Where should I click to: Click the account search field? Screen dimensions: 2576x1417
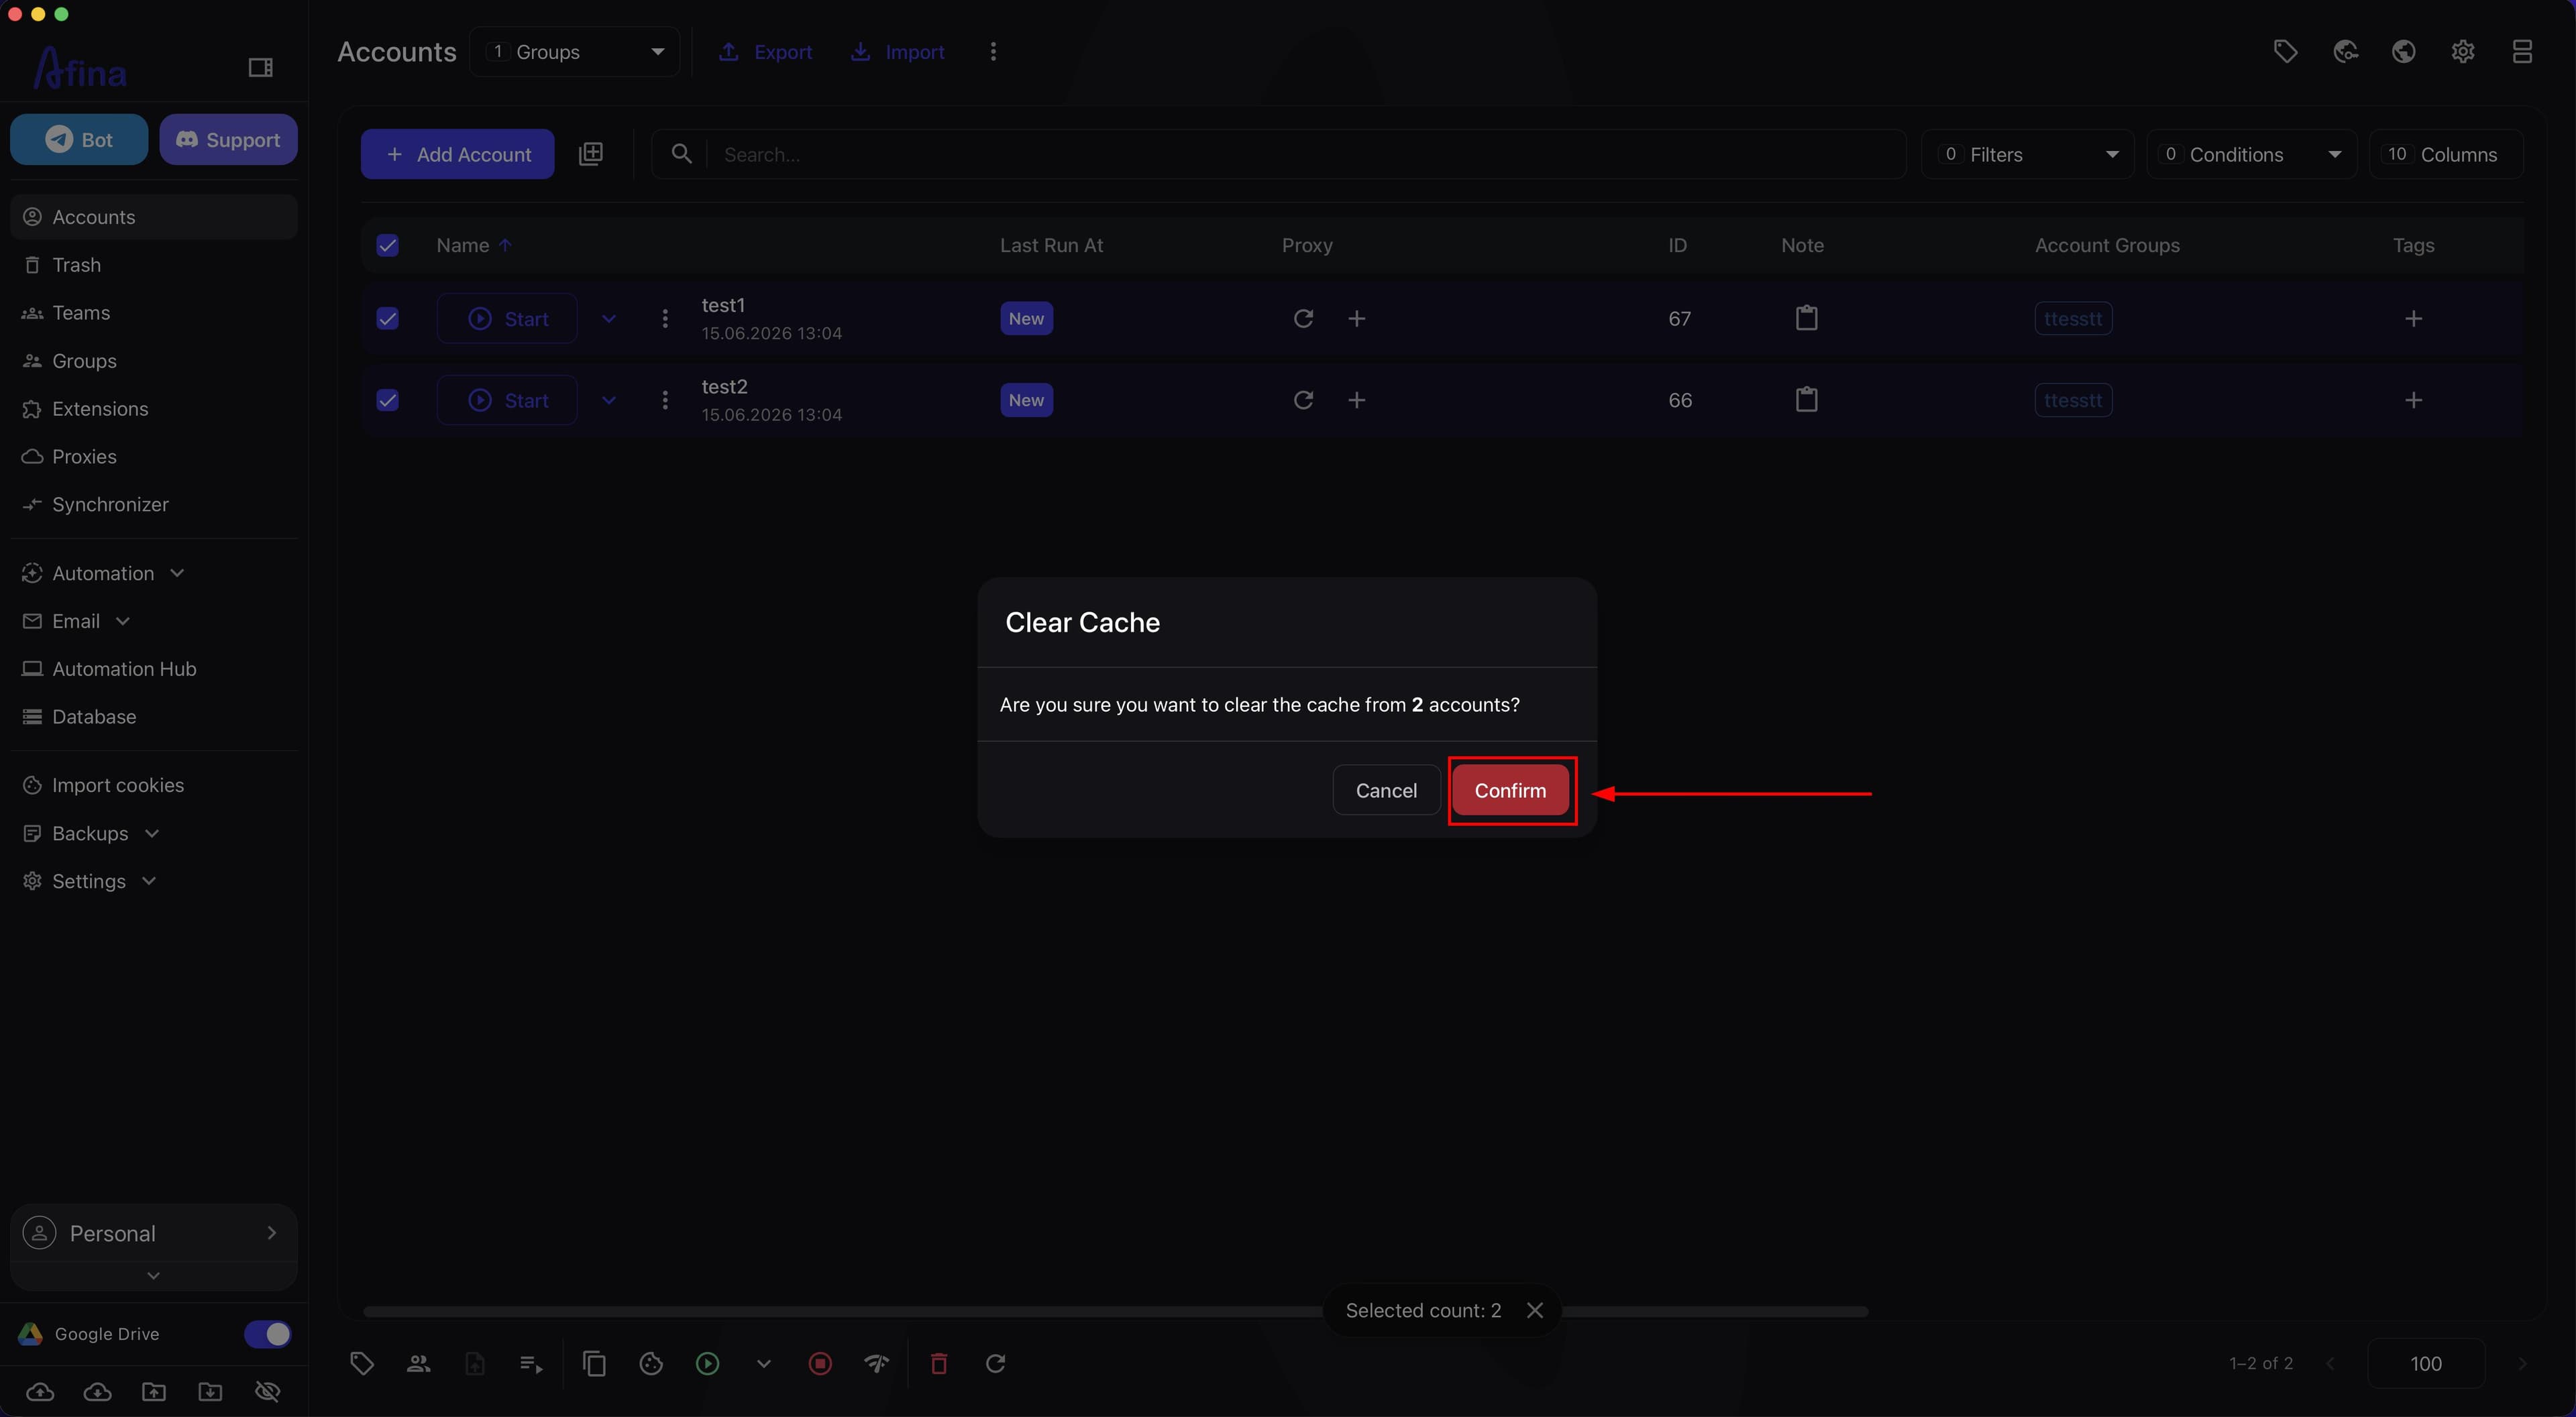pos(1279,154)
